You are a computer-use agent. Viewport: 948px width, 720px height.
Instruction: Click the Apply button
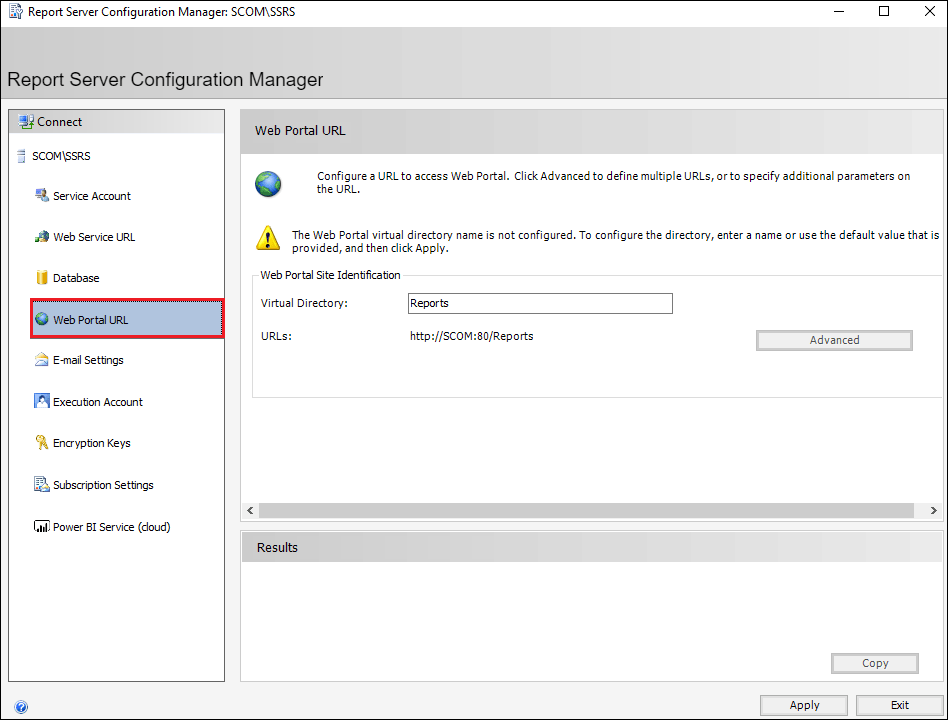(804, 705)
